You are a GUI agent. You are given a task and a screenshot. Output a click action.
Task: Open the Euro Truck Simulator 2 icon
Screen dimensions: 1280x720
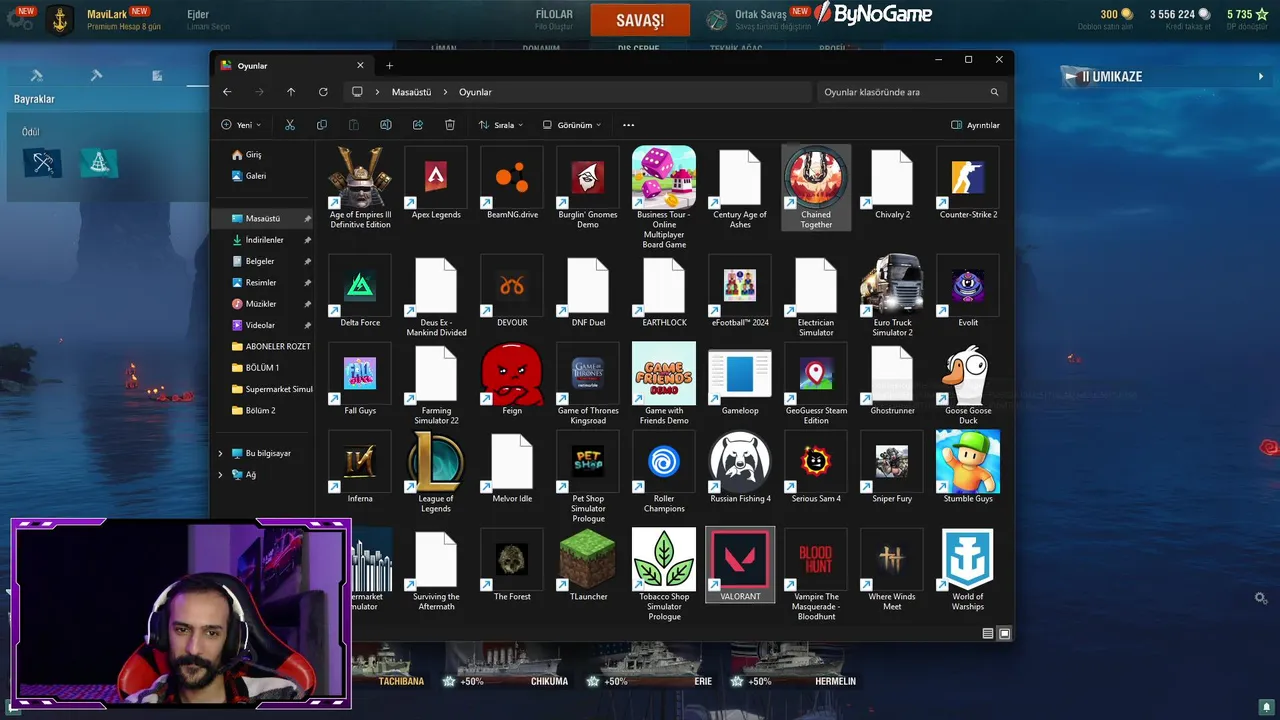[x=892, y=286]
